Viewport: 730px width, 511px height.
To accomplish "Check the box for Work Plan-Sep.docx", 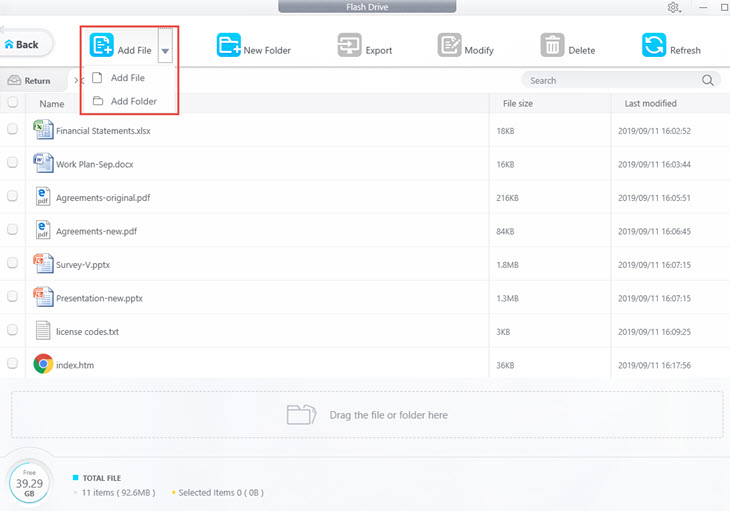I will [13, 162].
